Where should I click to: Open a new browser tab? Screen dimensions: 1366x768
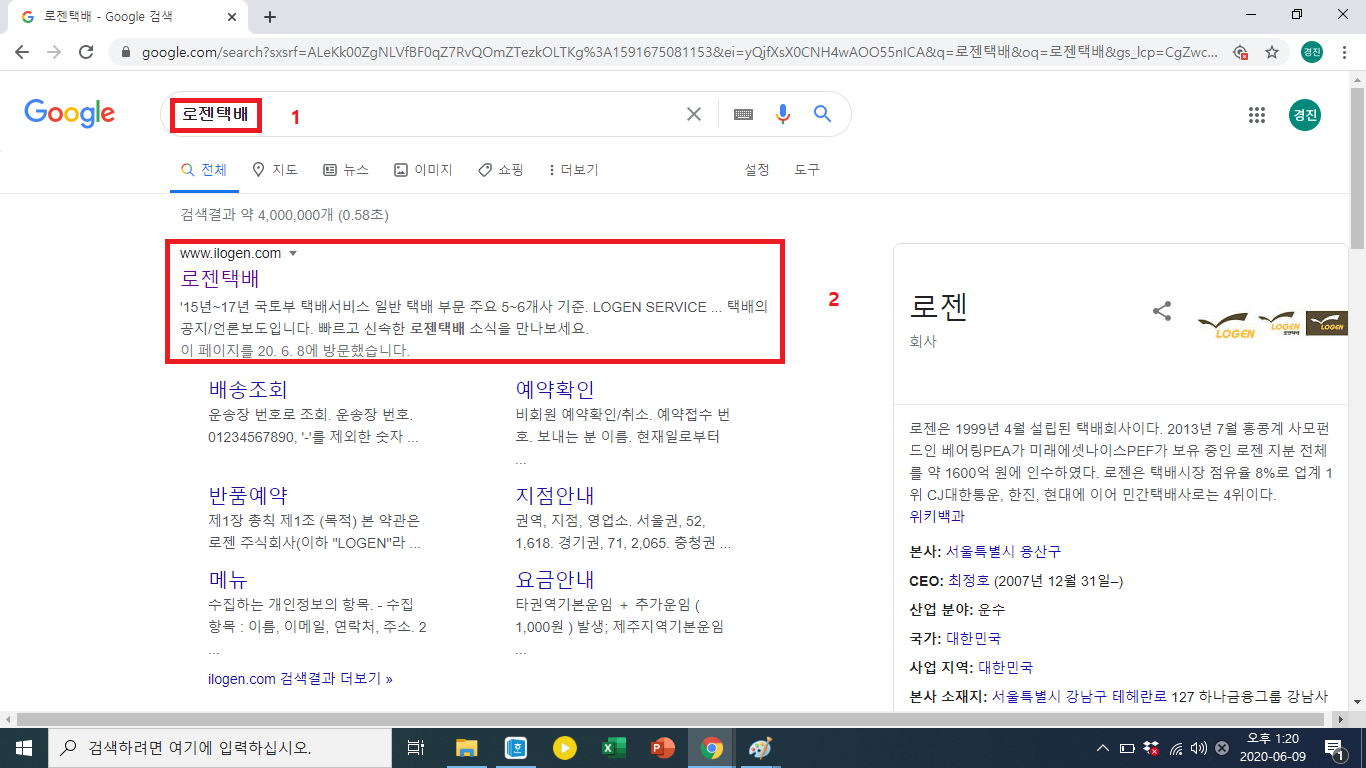tap(270, 17)
